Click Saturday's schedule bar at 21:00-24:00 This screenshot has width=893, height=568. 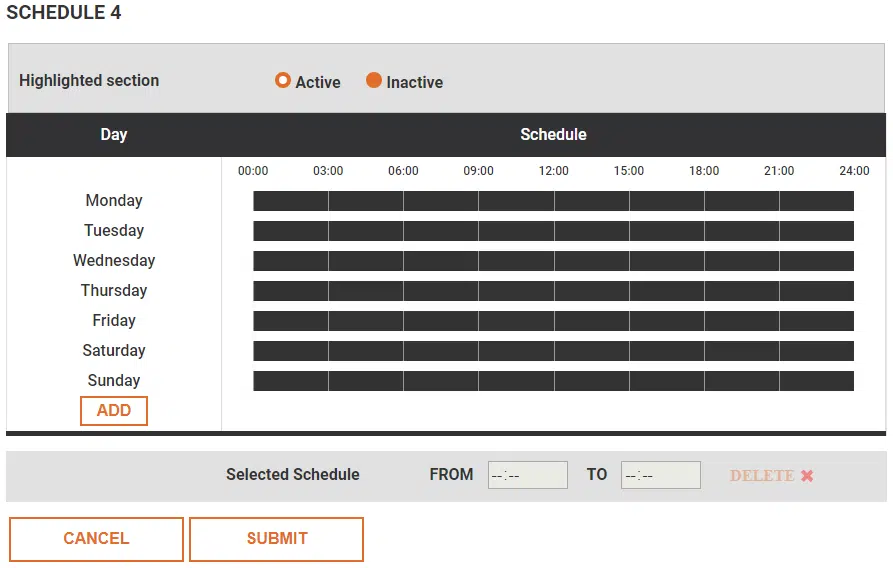(x=817, y=351)
